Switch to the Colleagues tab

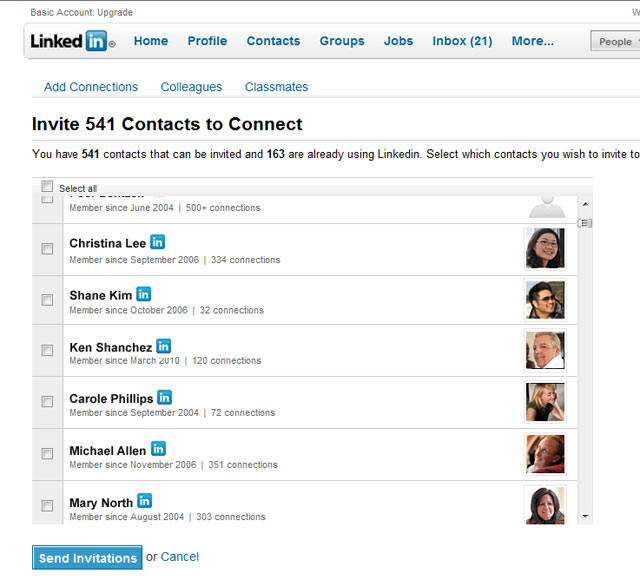click(x=191, y=87)
